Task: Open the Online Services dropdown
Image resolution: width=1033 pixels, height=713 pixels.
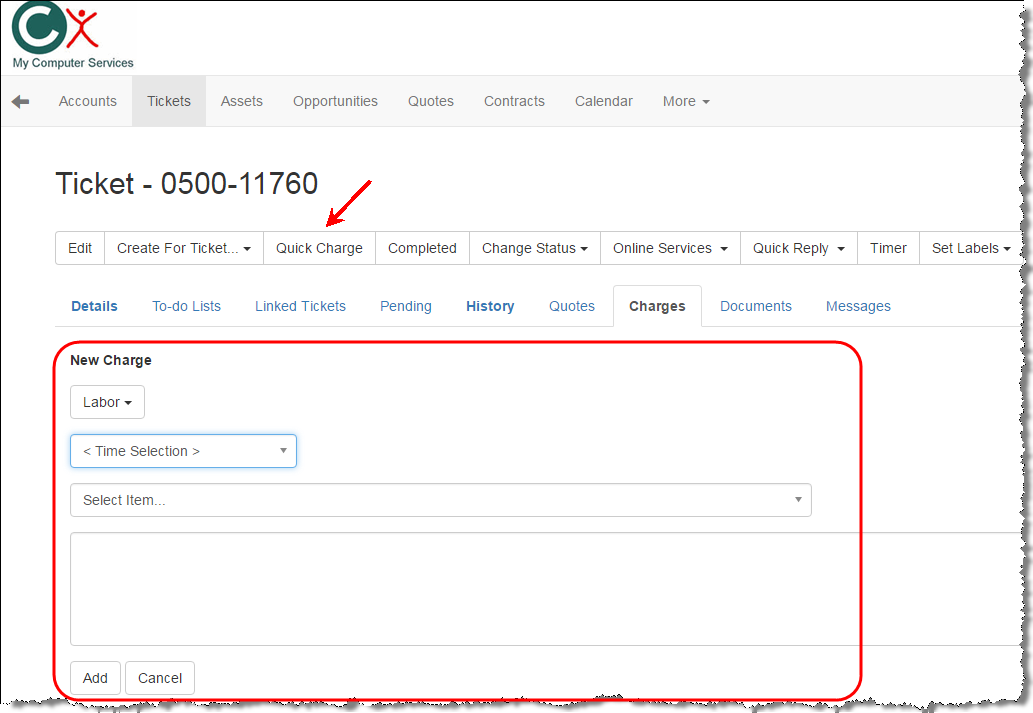Action: 669,249
